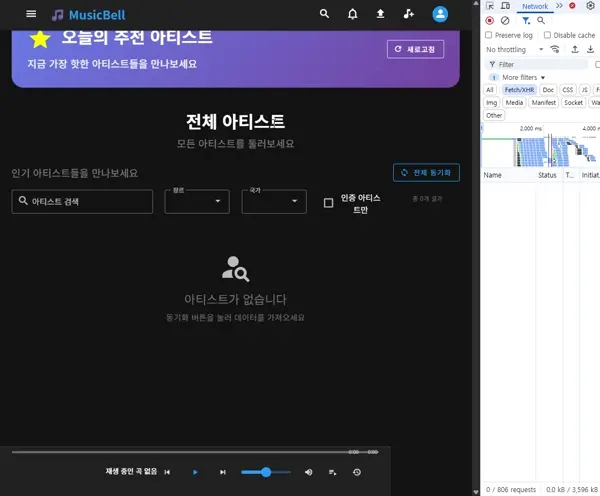Check the Disable cache option

click(x=547, y=35)
